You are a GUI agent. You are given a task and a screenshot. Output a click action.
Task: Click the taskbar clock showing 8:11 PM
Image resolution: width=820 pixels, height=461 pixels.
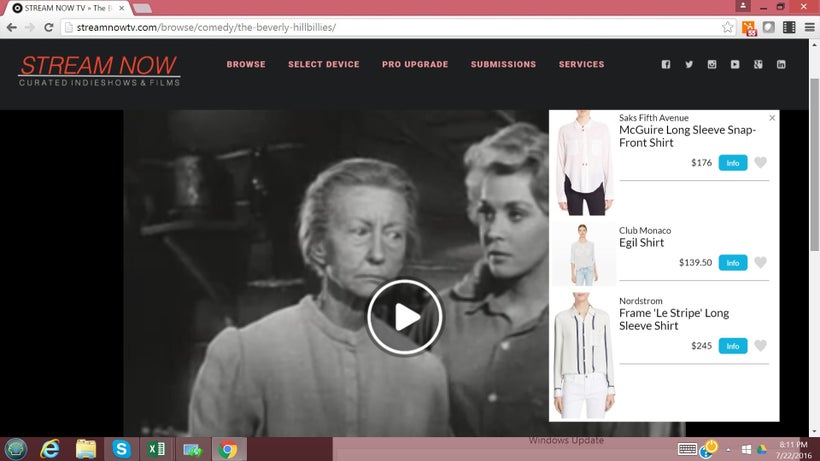point(793,450)
